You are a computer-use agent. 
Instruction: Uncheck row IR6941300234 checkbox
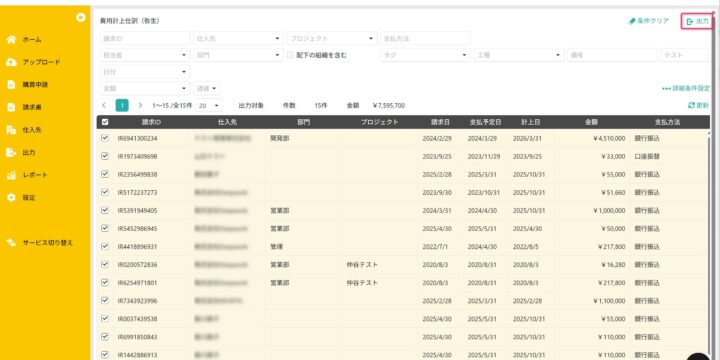tap(105, 138)
